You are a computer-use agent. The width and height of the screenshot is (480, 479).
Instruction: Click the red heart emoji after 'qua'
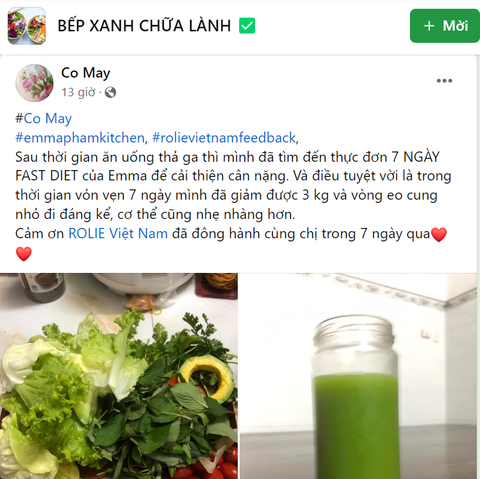click(x=439, y=234)
